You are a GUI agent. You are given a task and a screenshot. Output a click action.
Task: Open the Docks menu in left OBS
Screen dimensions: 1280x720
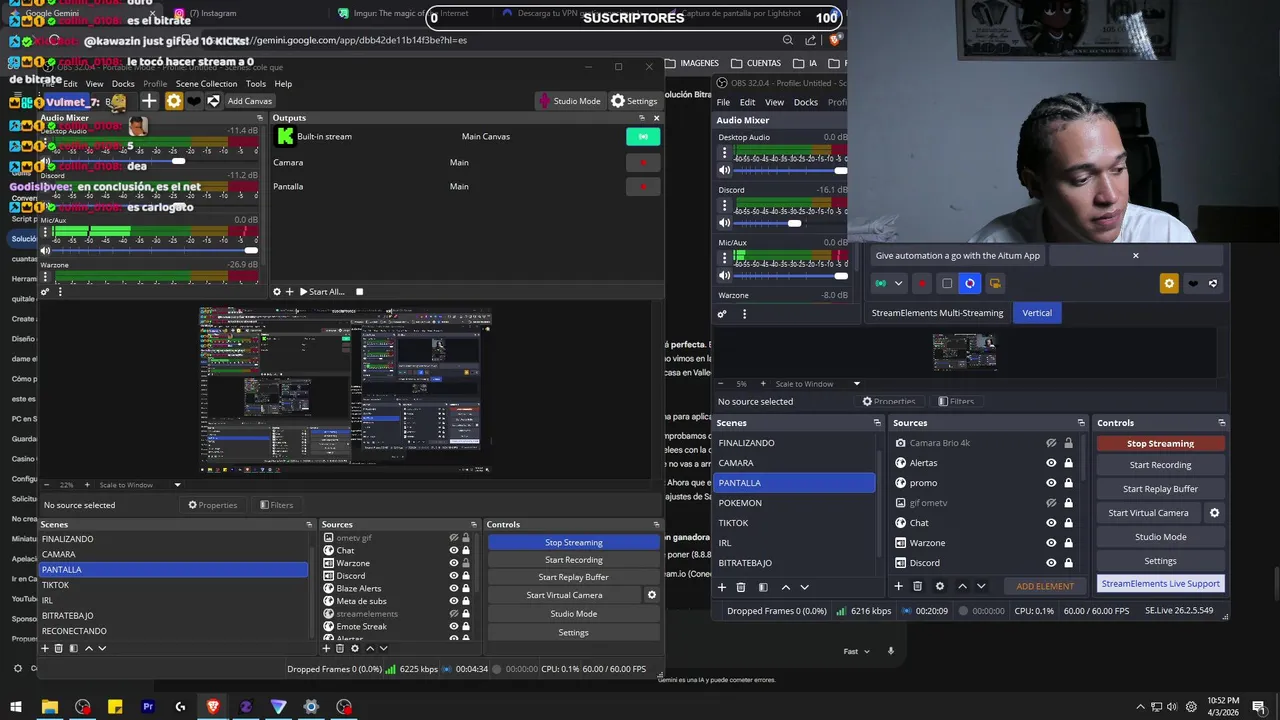pyautogui.click(x=123, y=84)
